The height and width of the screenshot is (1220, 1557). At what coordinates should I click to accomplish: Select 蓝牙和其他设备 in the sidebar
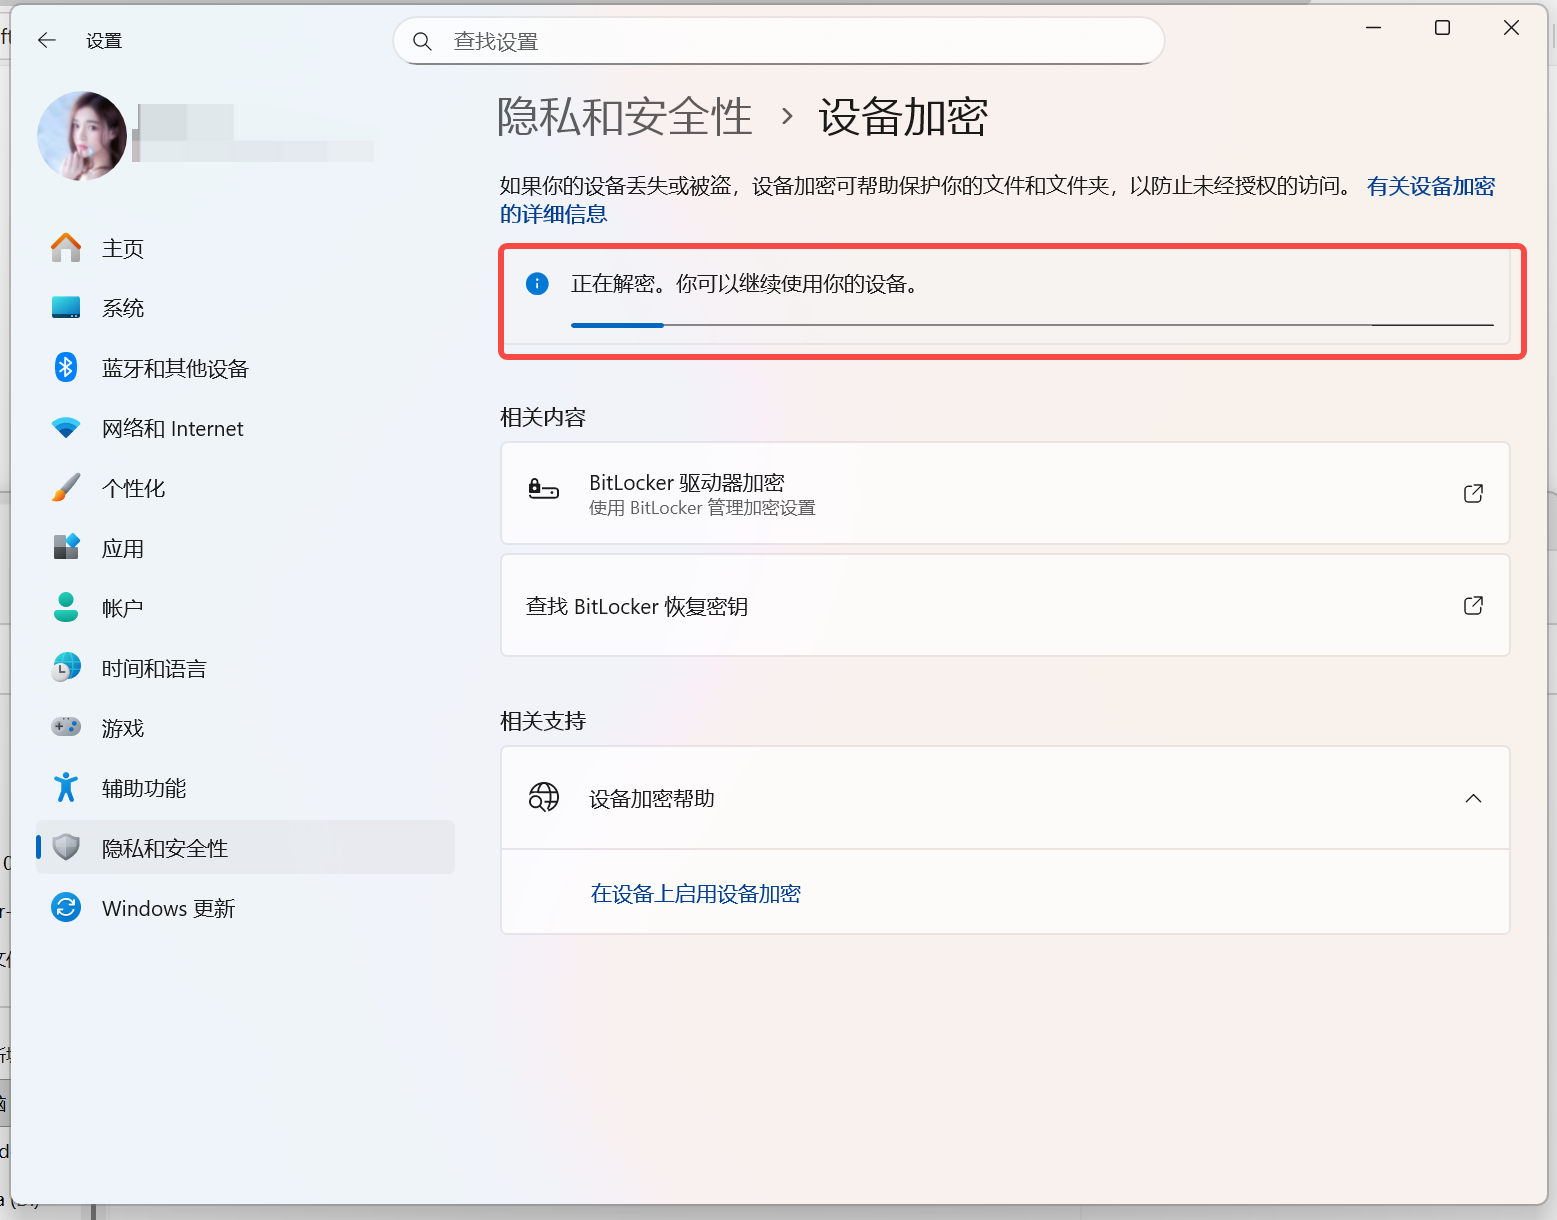(175, 367)
